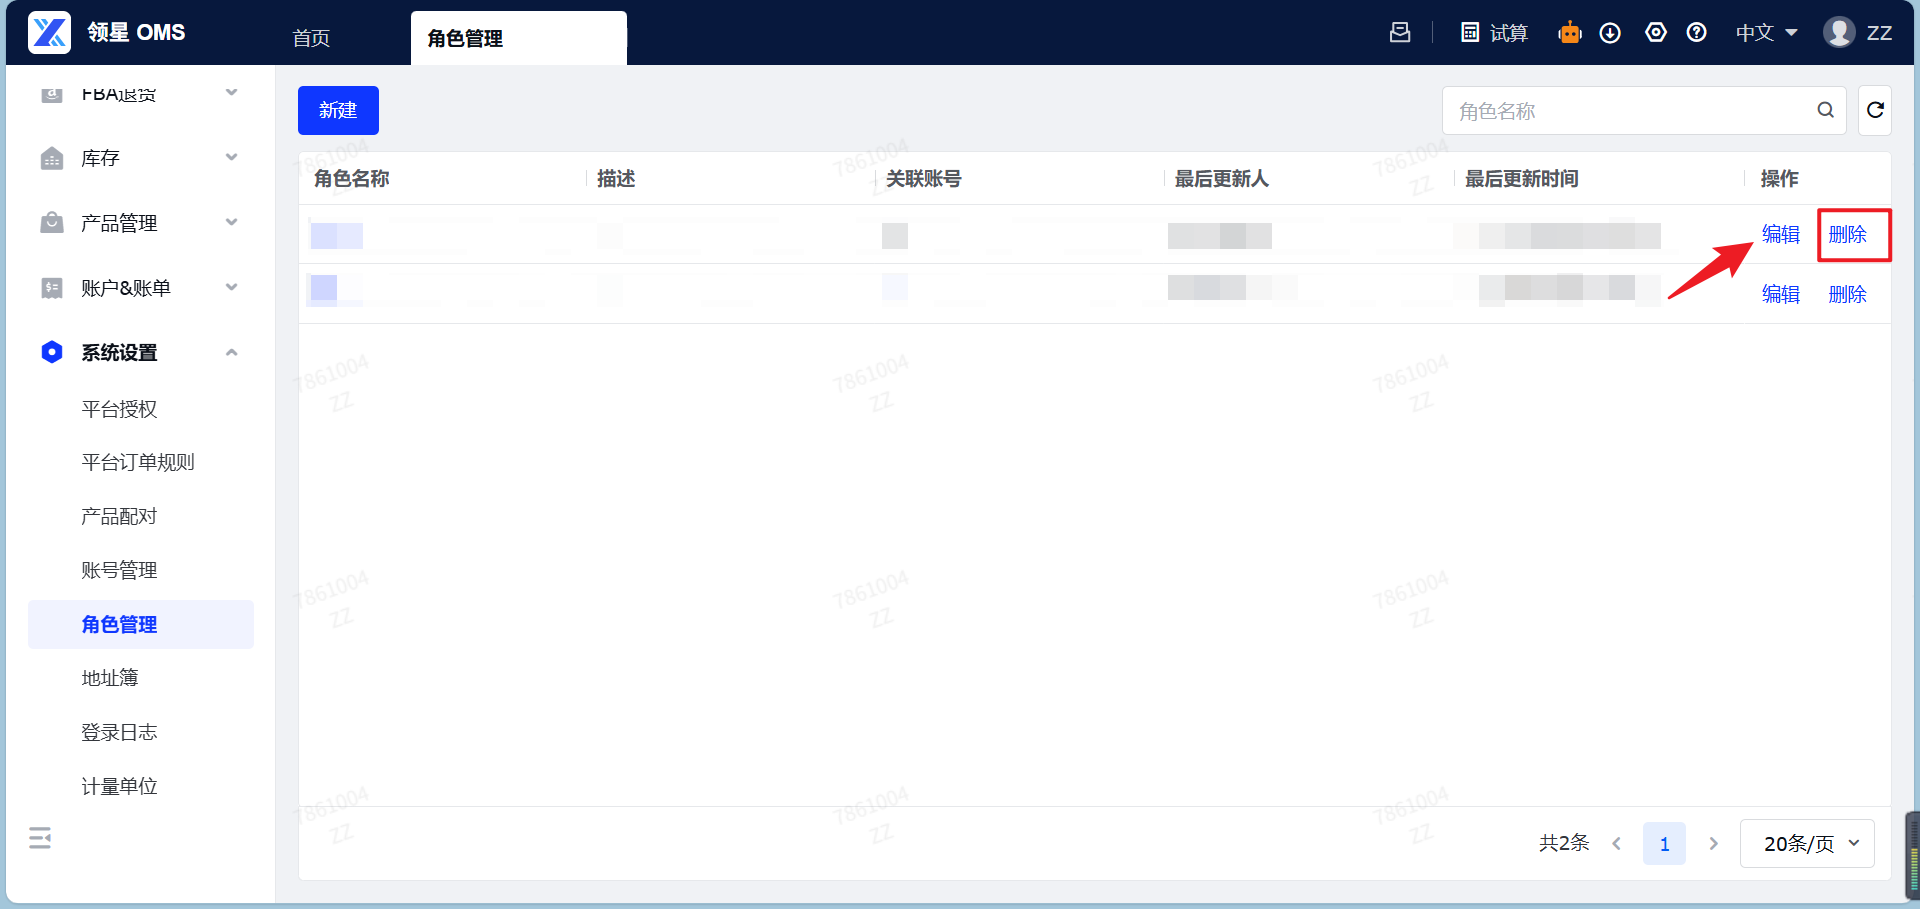
Task: Open 账号管理 in sidebar
Action: pos(119,570)
